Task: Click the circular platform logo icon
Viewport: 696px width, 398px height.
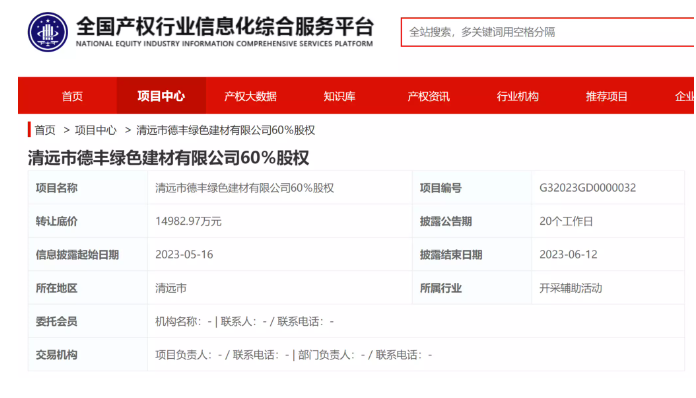Action: click(x=48, y=32)
